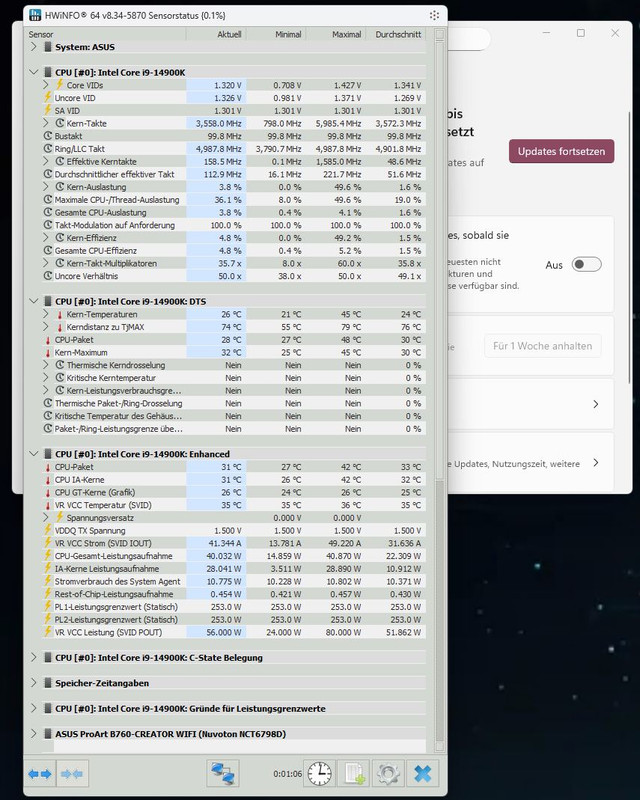Expand the Kern-Temperaturen row

point(46,314)
